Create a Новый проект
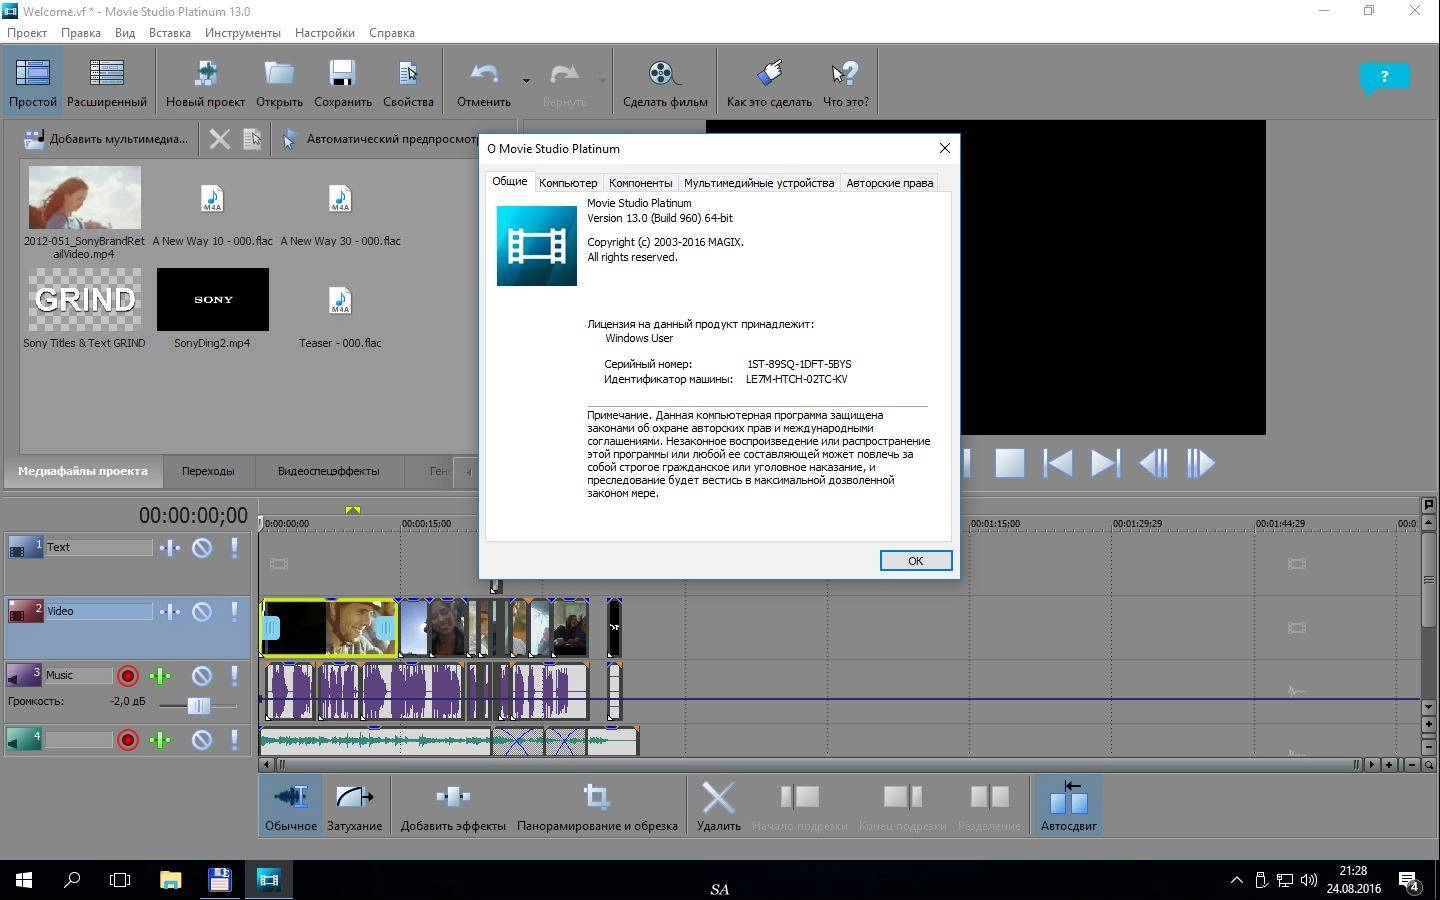The image size is (1440, 900). click(x=205, y=81)
